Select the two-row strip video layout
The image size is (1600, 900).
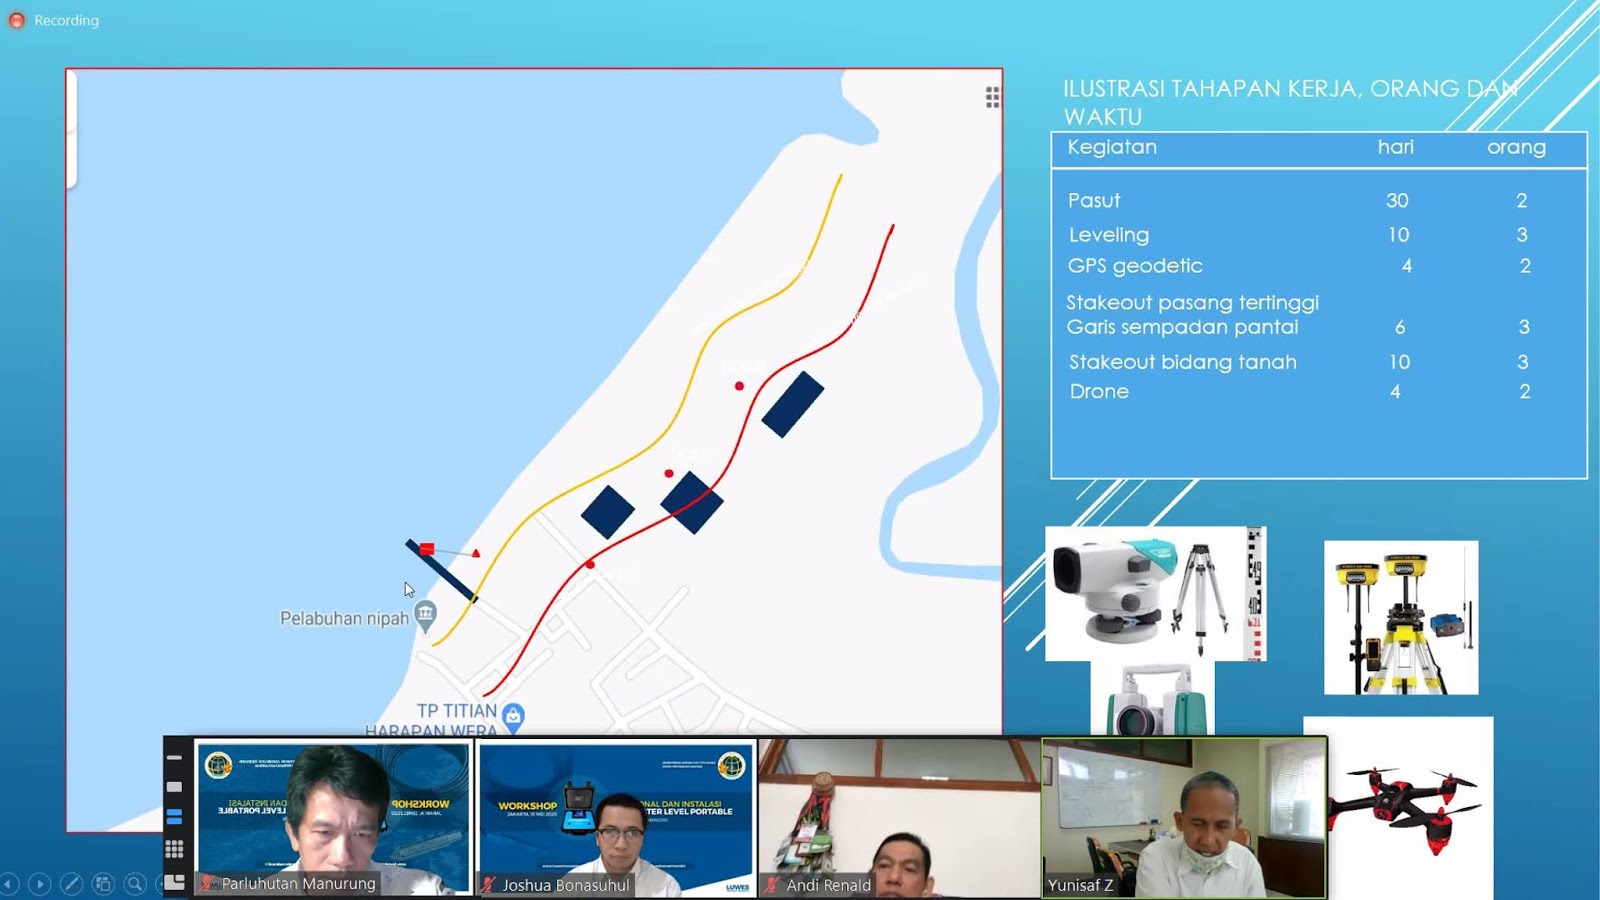point(174,817)
